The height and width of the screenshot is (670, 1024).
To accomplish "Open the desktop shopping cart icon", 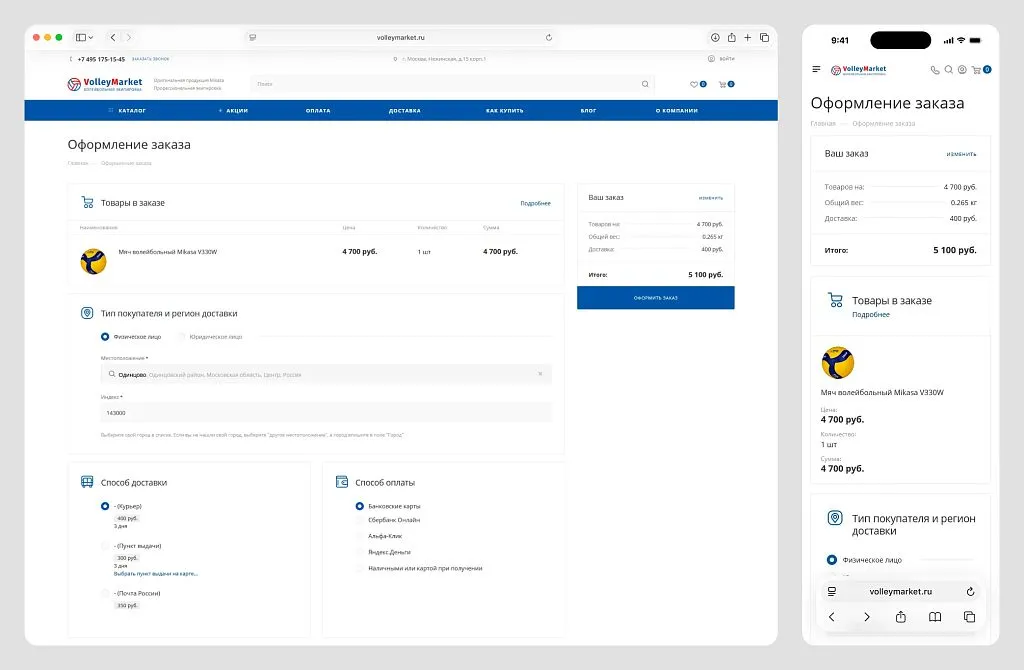I will 722,84.
